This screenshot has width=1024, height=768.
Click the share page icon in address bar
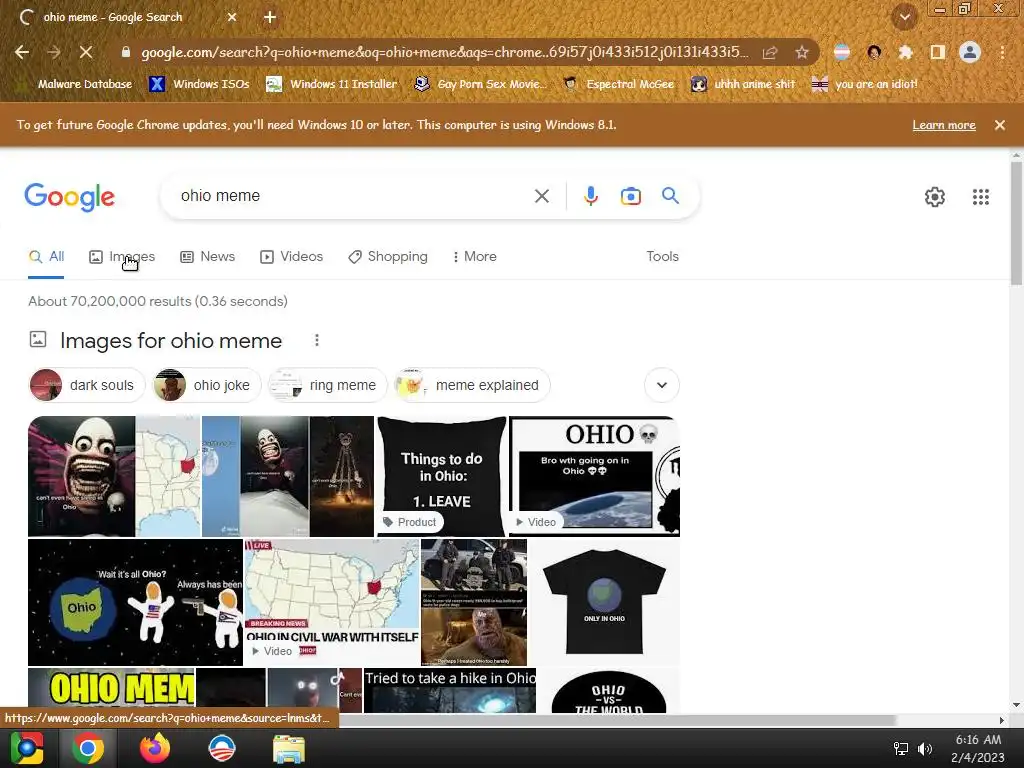pyautogui.click(x=770, y=52)
